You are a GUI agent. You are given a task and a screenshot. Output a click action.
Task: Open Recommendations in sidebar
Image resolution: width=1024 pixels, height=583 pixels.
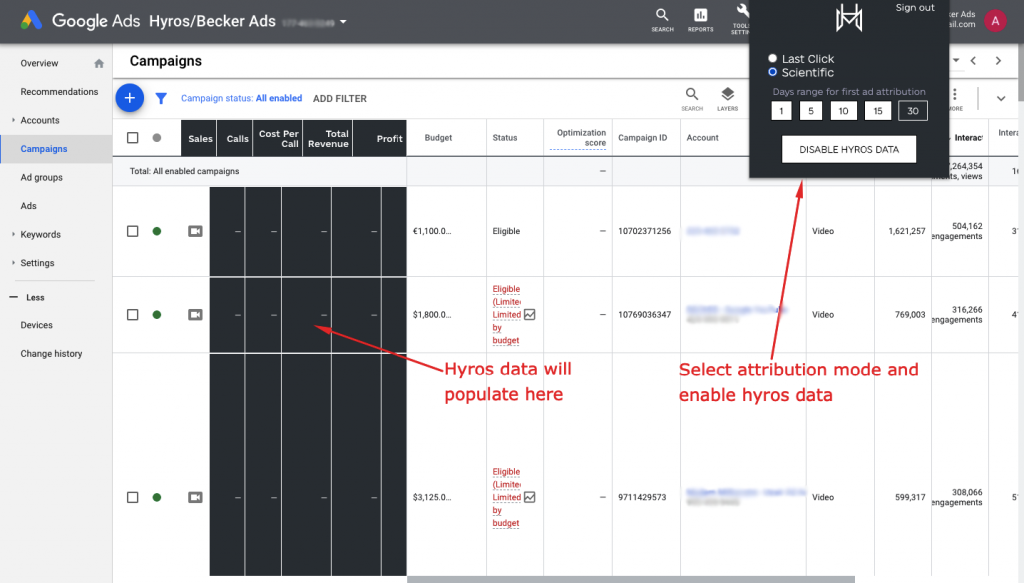[59, 92]
